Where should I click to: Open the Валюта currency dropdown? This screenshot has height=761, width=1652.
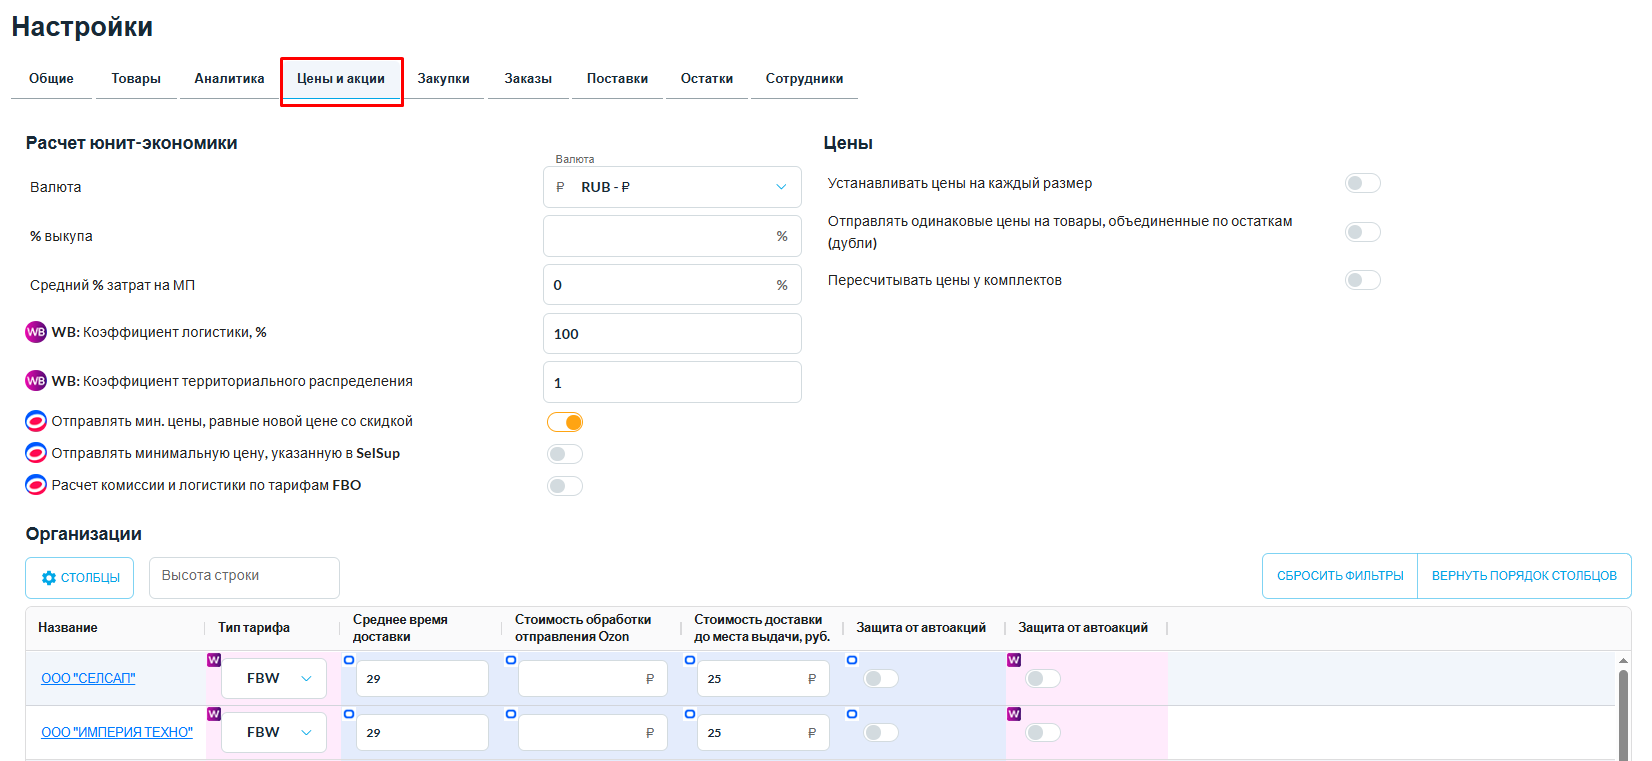click(672, 187)
